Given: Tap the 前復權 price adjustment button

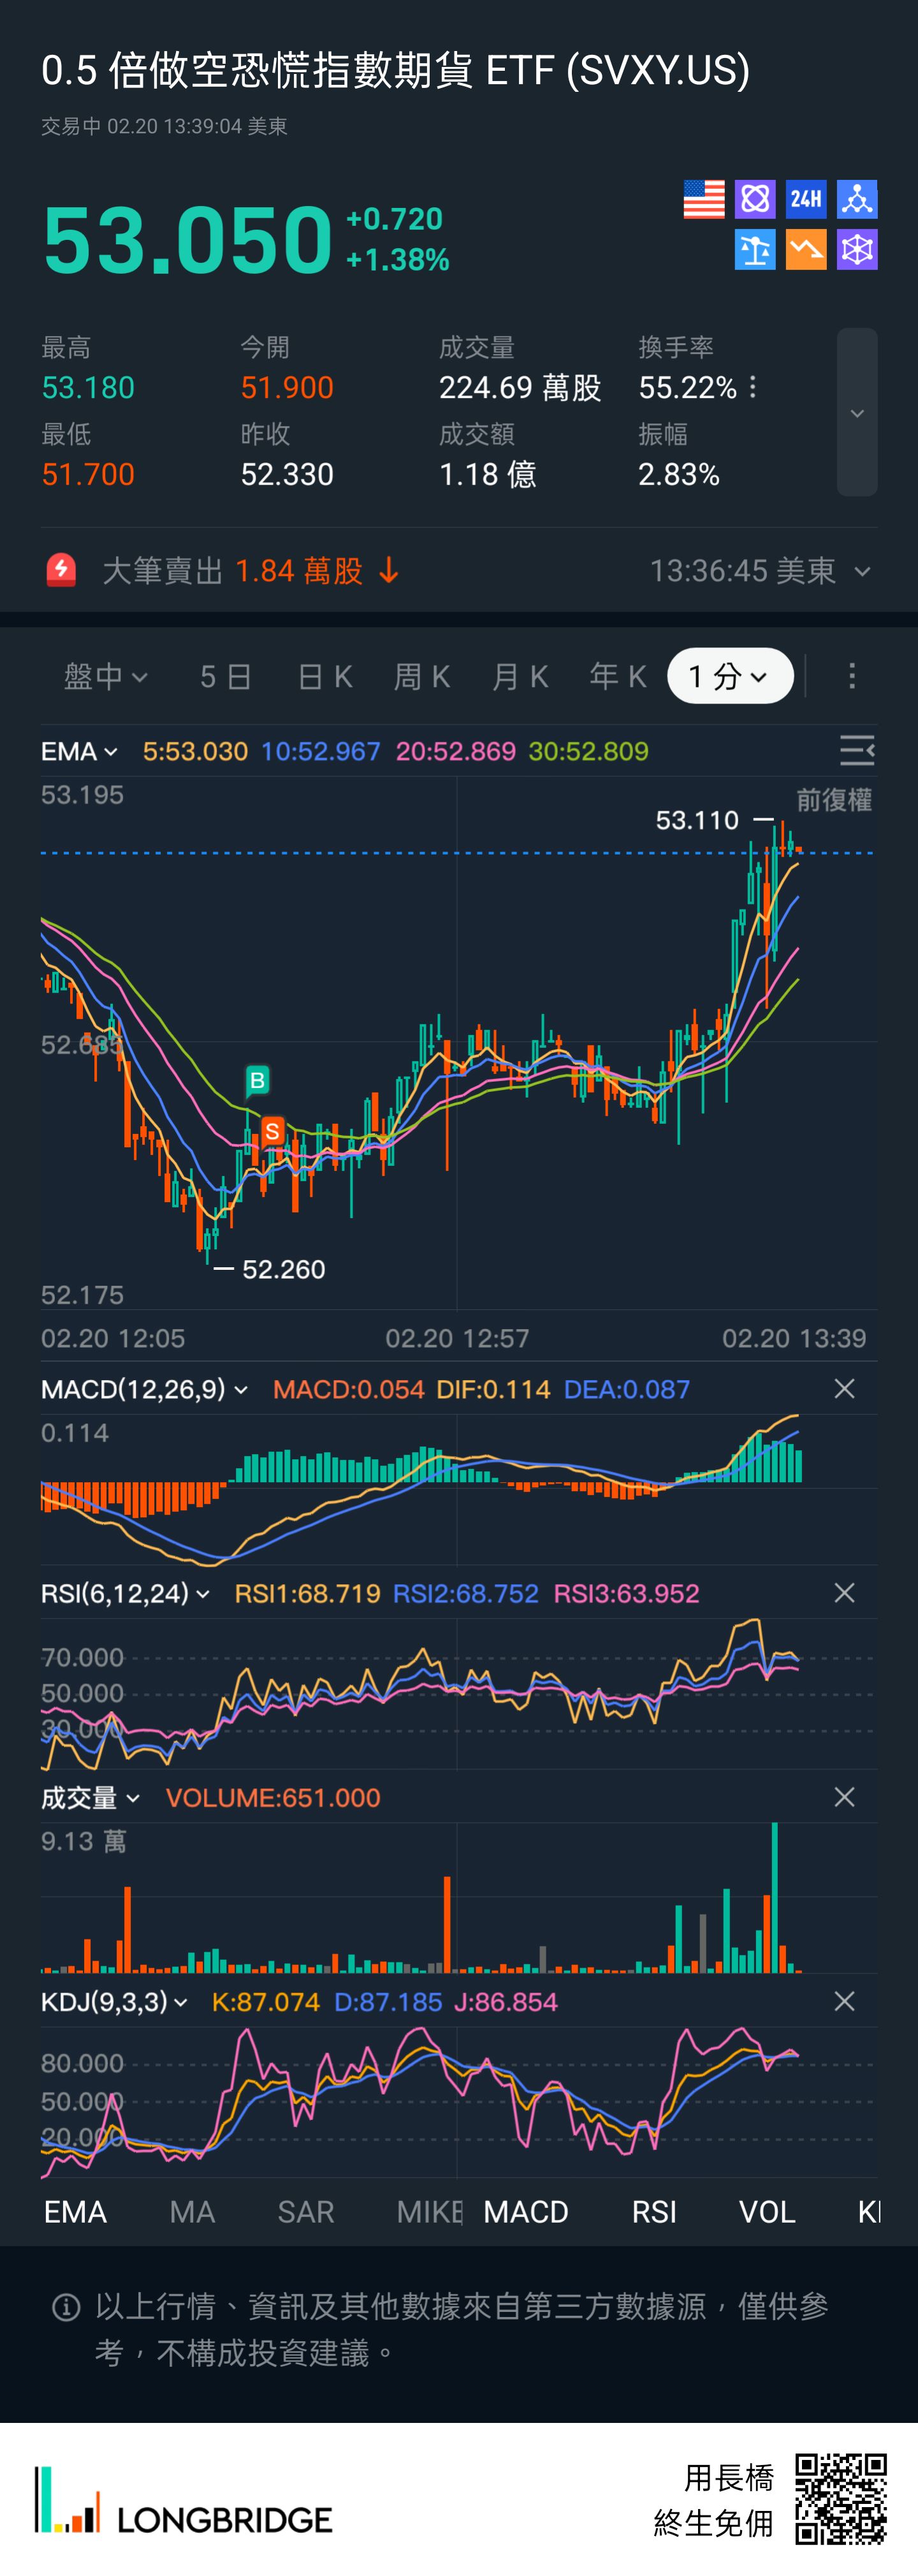Looking at the screenshot, I should pyautogui.click(x=833, y=800).
